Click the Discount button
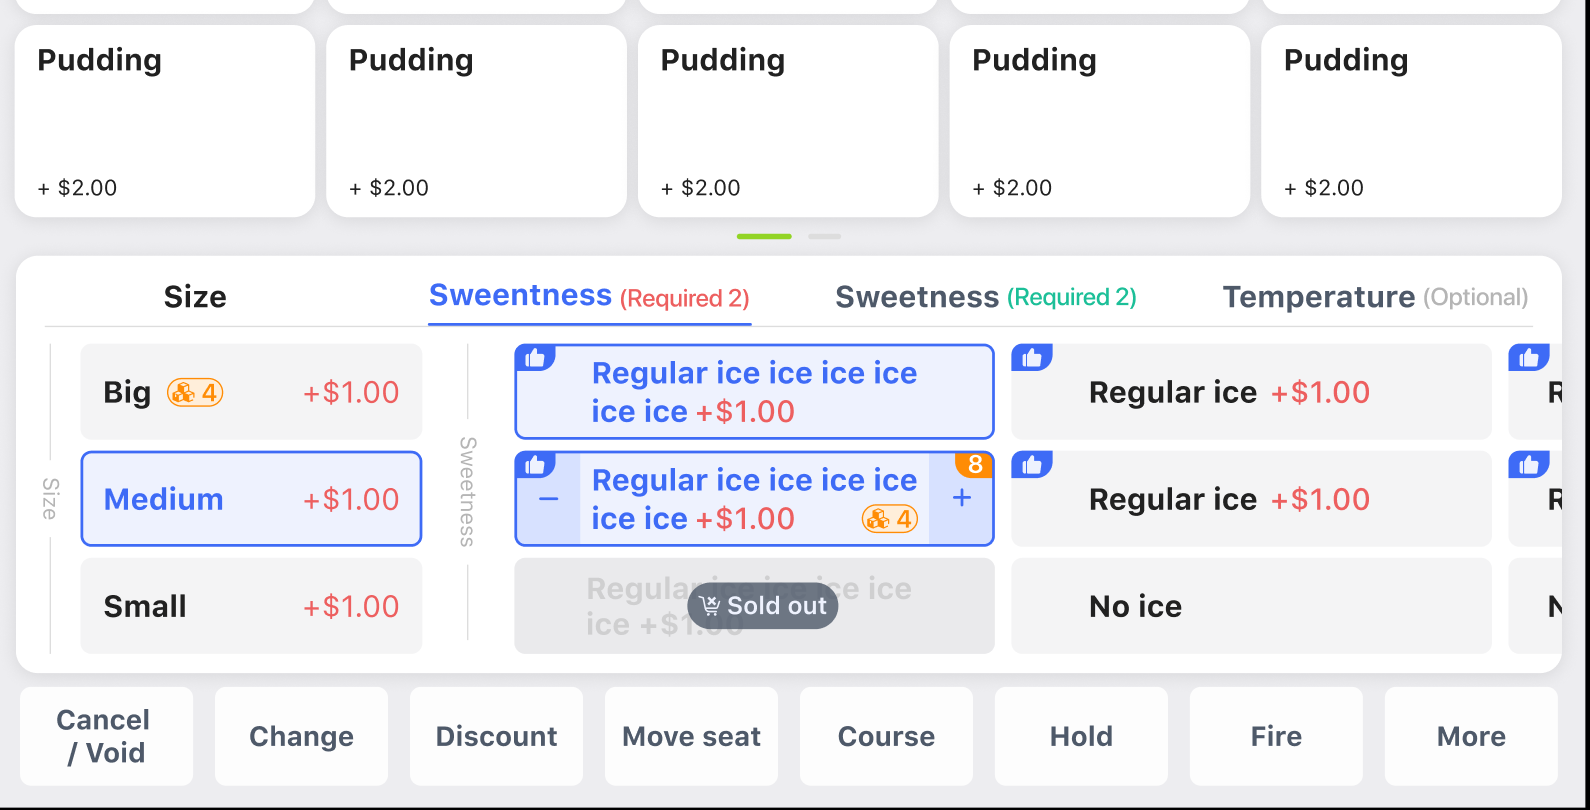 496,736
